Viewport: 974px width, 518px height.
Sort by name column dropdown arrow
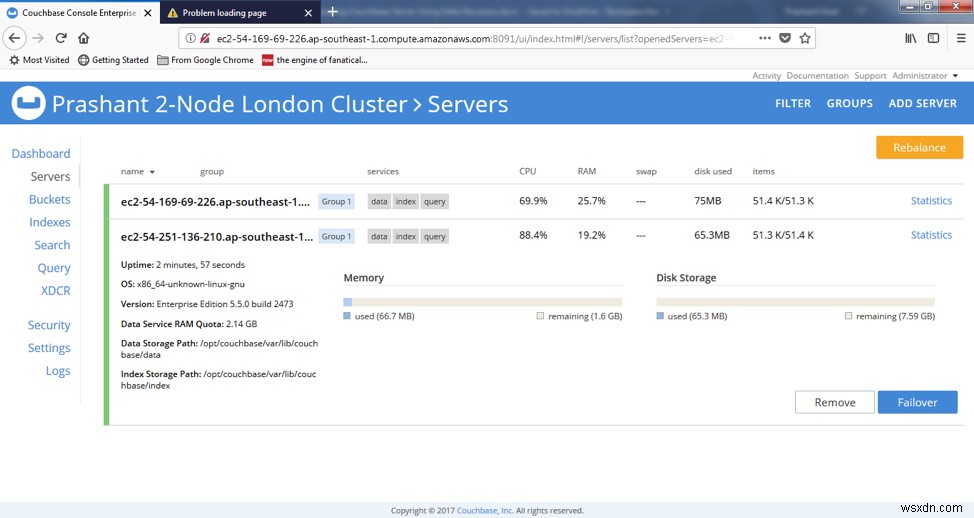[152, 172]
